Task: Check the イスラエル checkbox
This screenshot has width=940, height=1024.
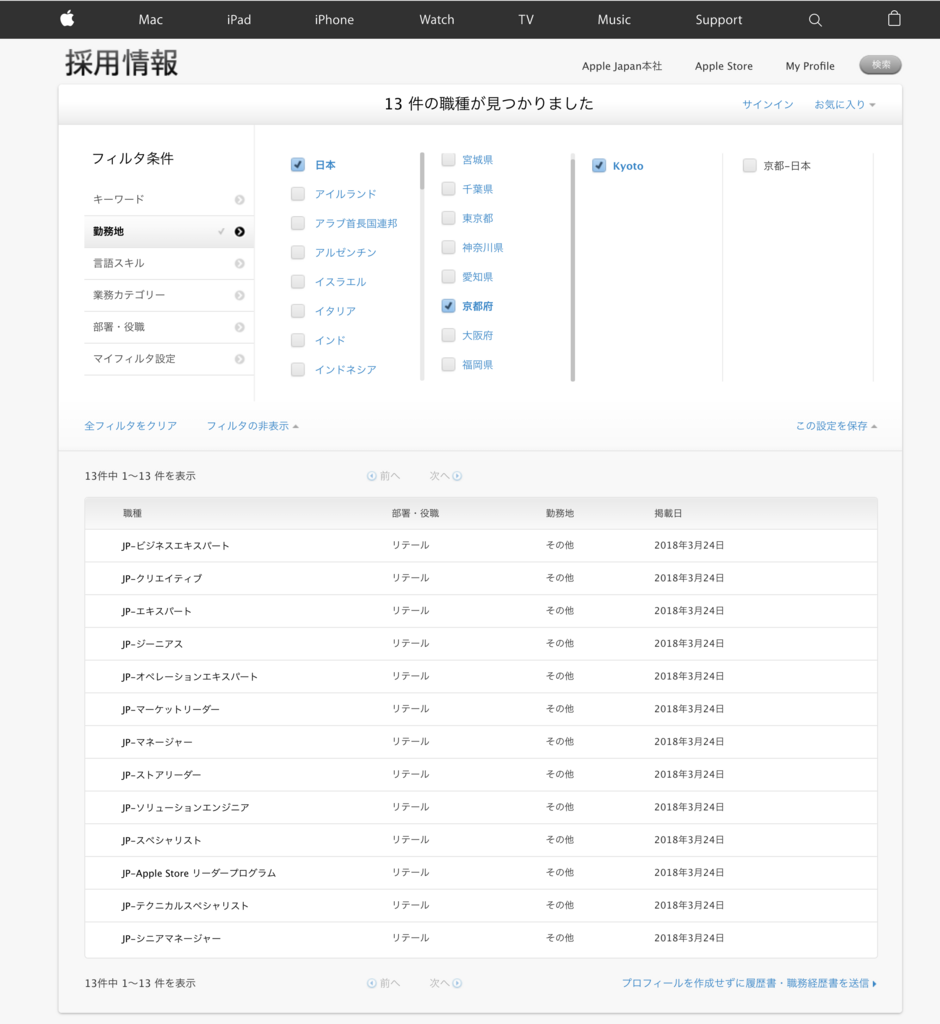Action: point(298,281)
